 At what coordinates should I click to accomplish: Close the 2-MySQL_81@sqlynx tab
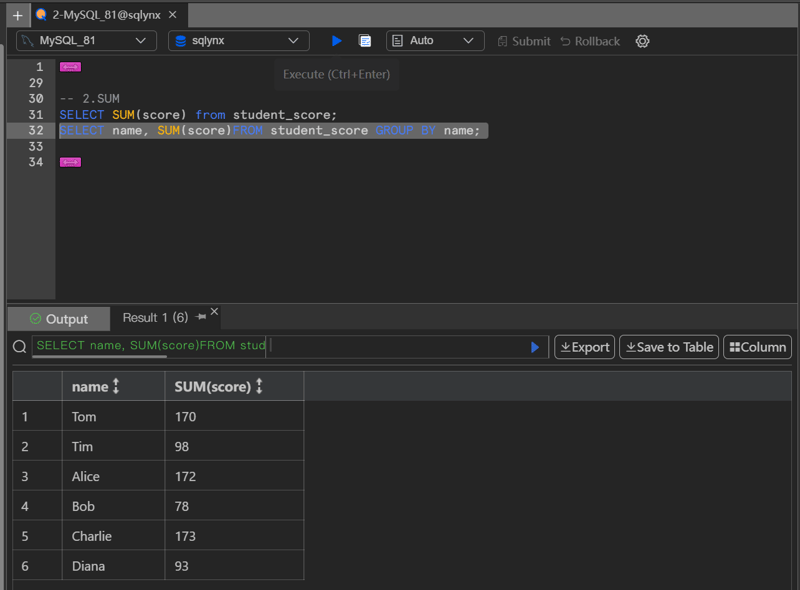pyautogui.click(x=173, y=15)
